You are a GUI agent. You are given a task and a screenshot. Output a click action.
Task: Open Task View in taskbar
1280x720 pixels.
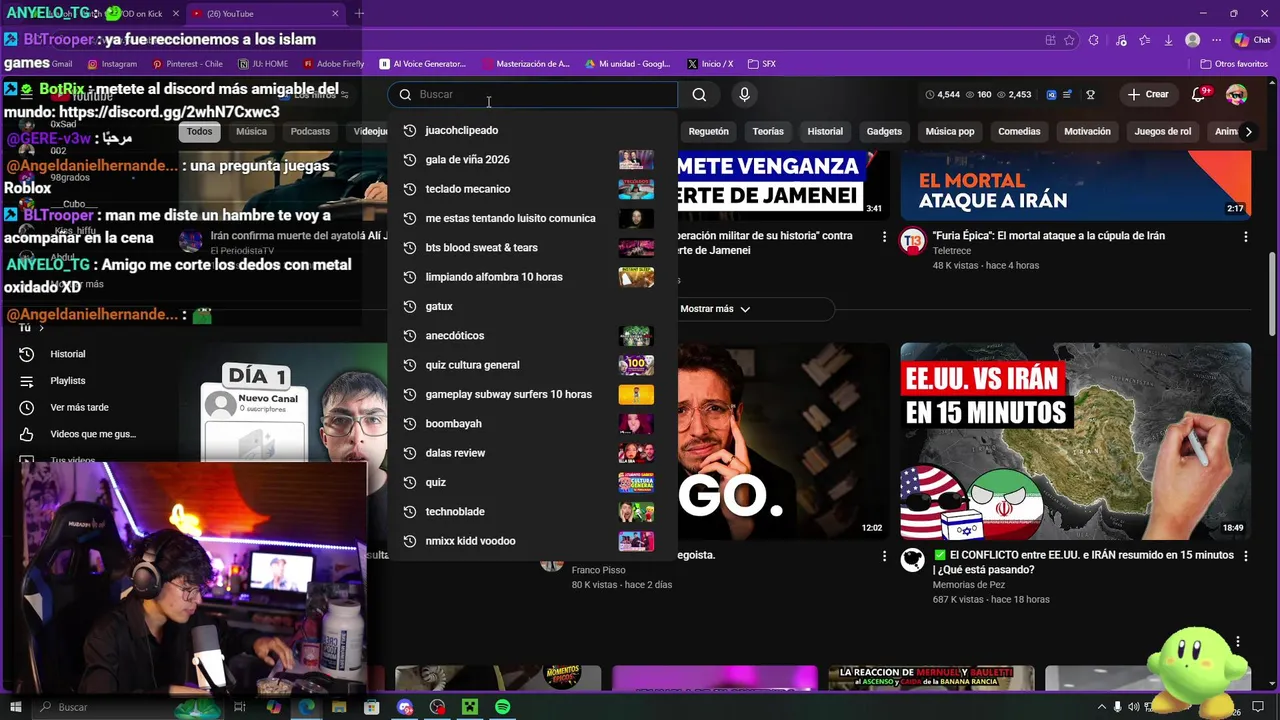(240, 707)
